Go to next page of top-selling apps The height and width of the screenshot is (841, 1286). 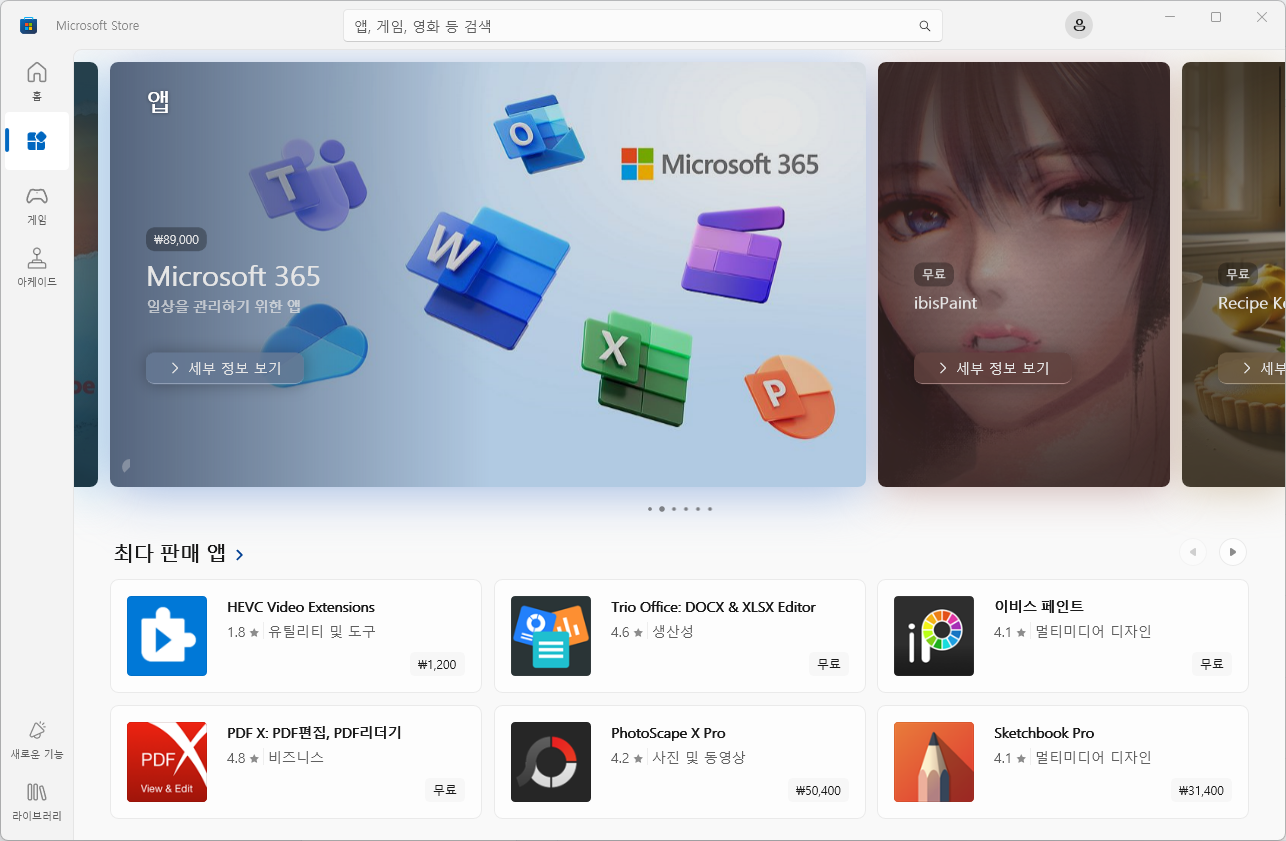click(1232, 551)
